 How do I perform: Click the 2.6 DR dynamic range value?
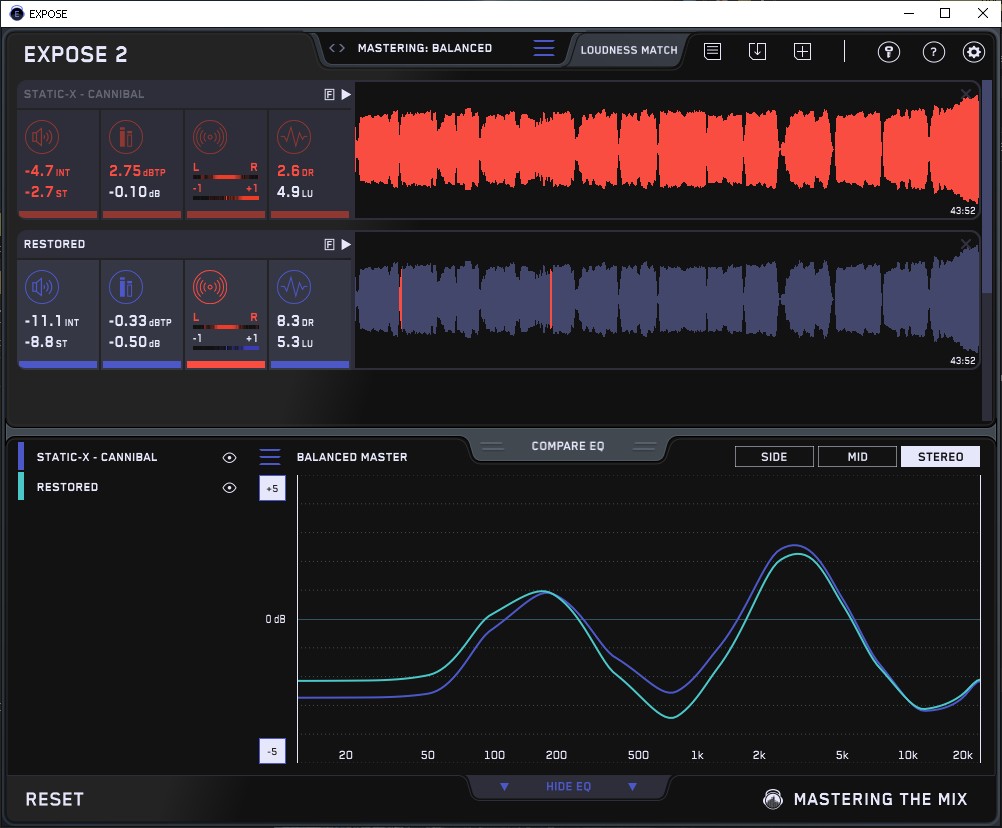coord(295,171)
